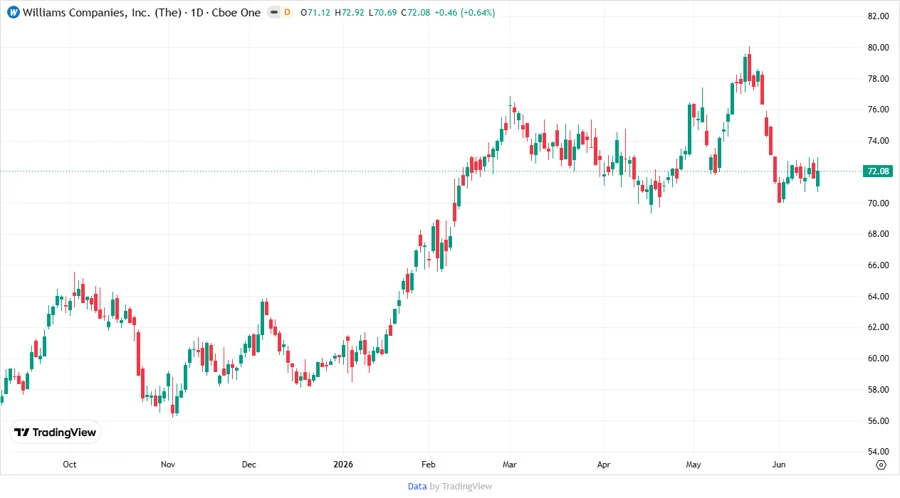Open the Data link in footer
The width and height of the screenshot is (900, 498).
417,486
